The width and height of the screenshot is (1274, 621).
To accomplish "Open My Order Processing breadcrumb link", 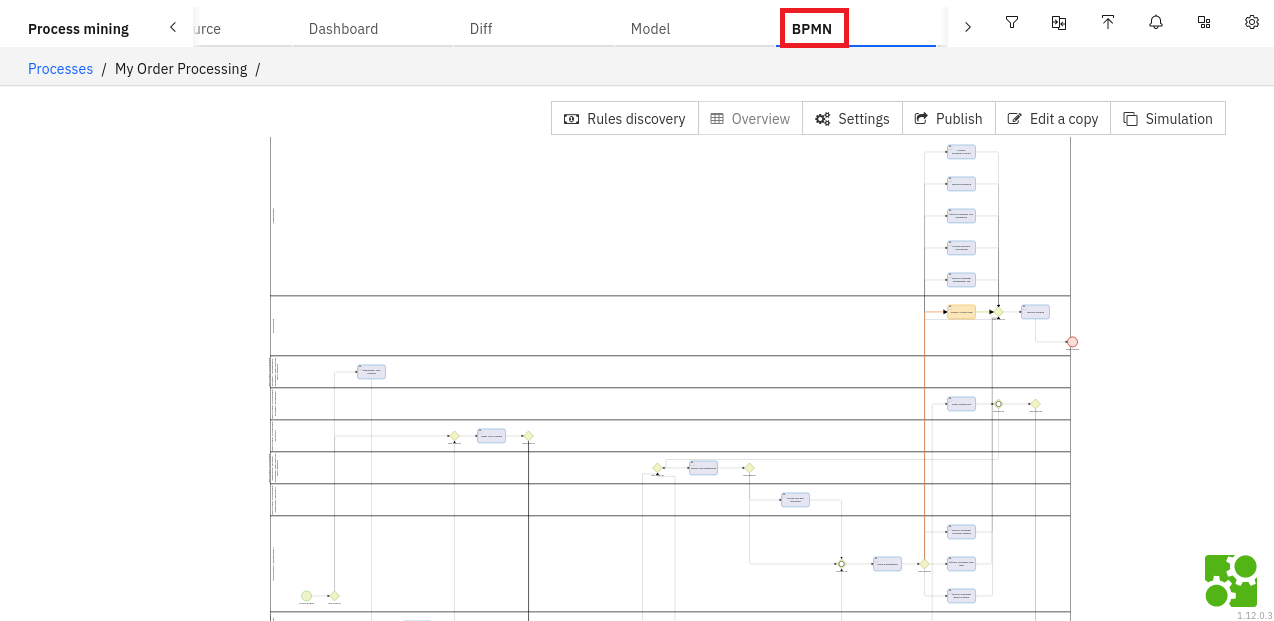I will click(181, 68).
